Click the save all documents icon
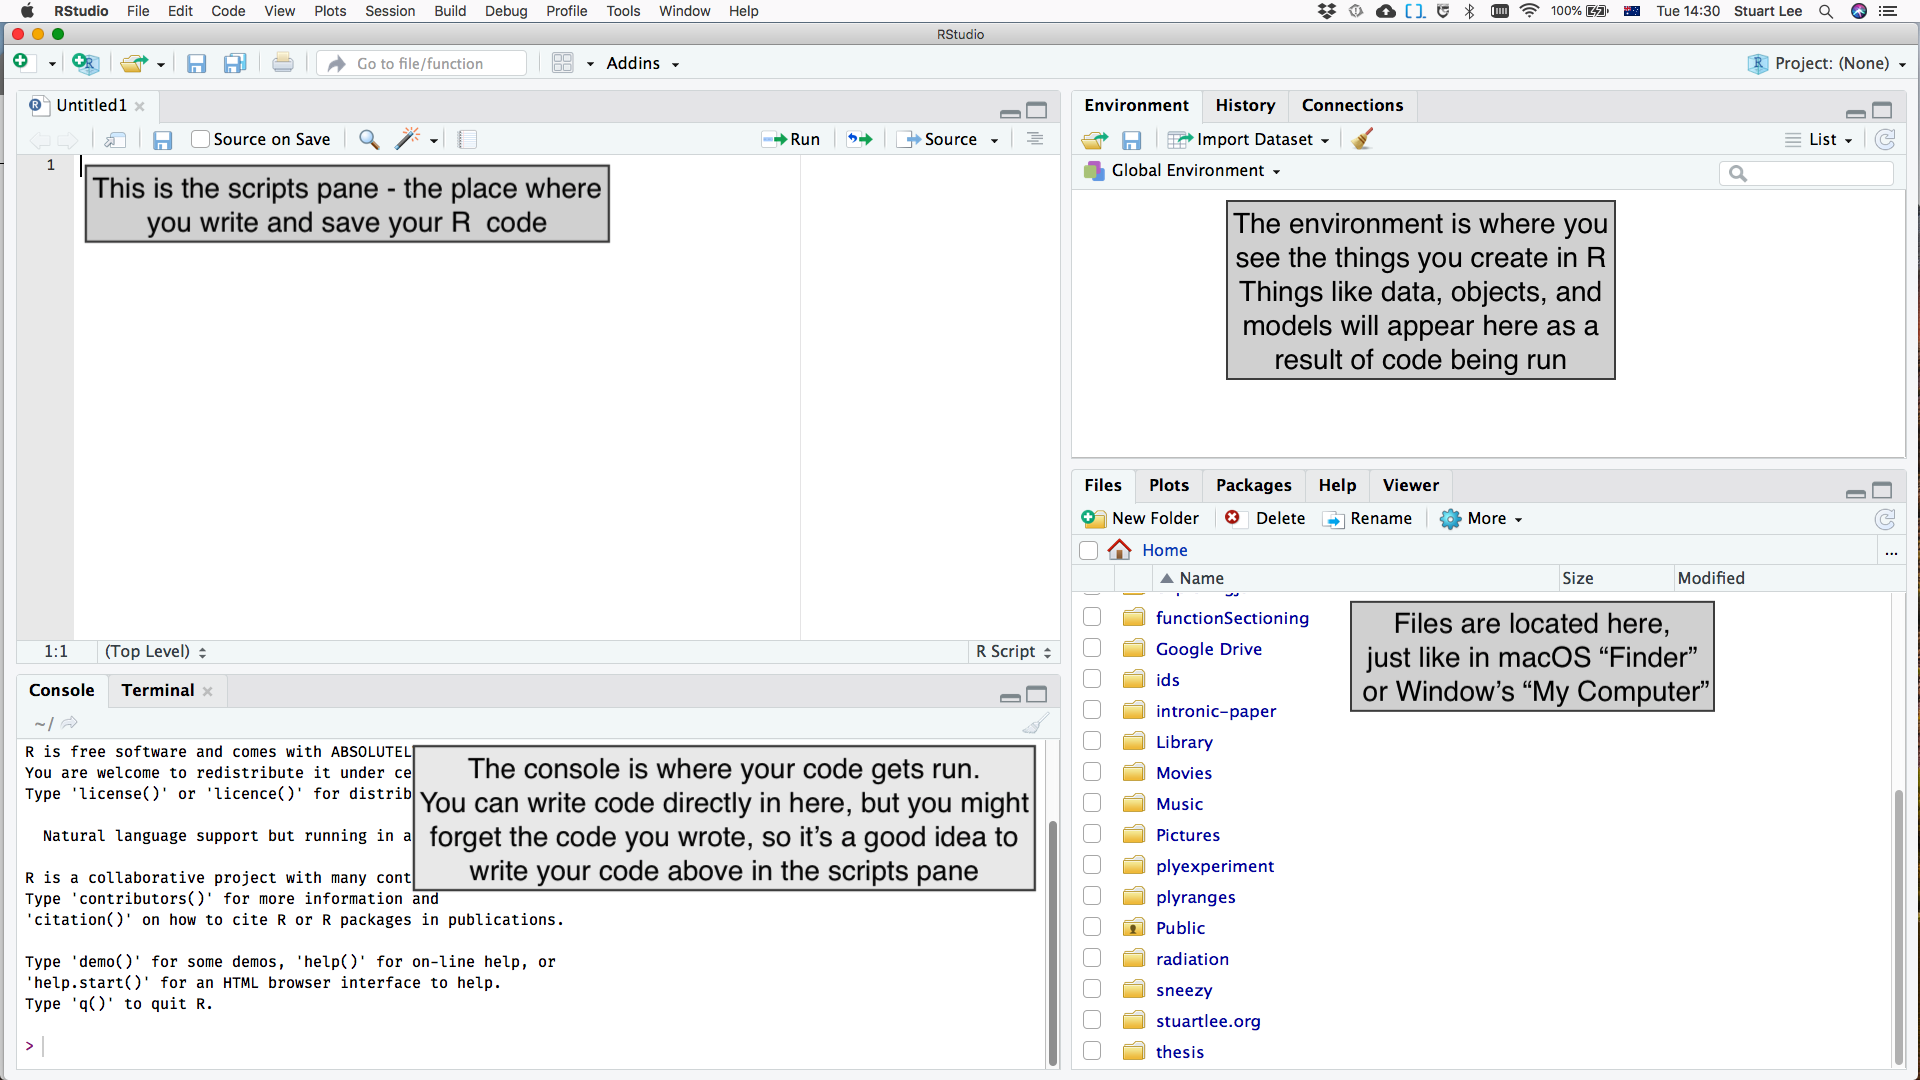 click(235, 63)
